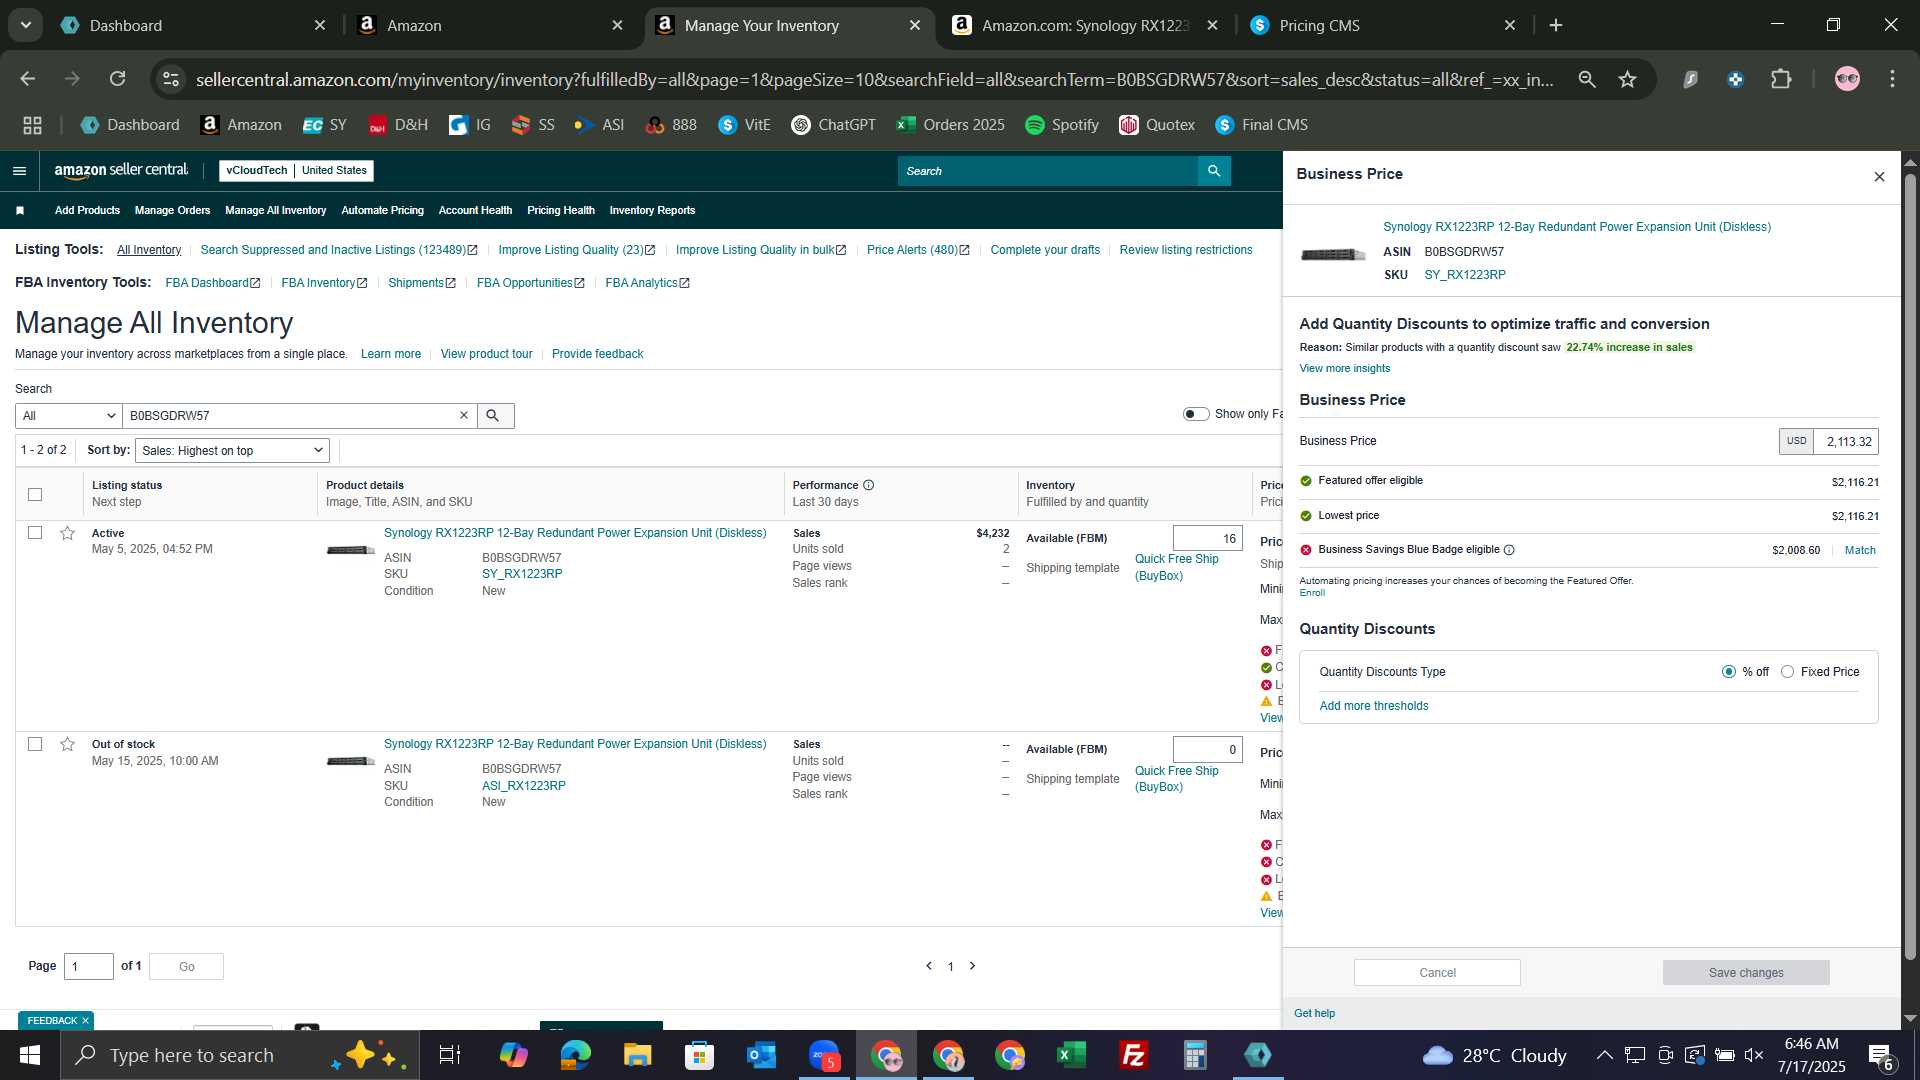Click the inventory search magnifier button
This screenshot has height=1080, width=1920.
click(x=495, y=416)
